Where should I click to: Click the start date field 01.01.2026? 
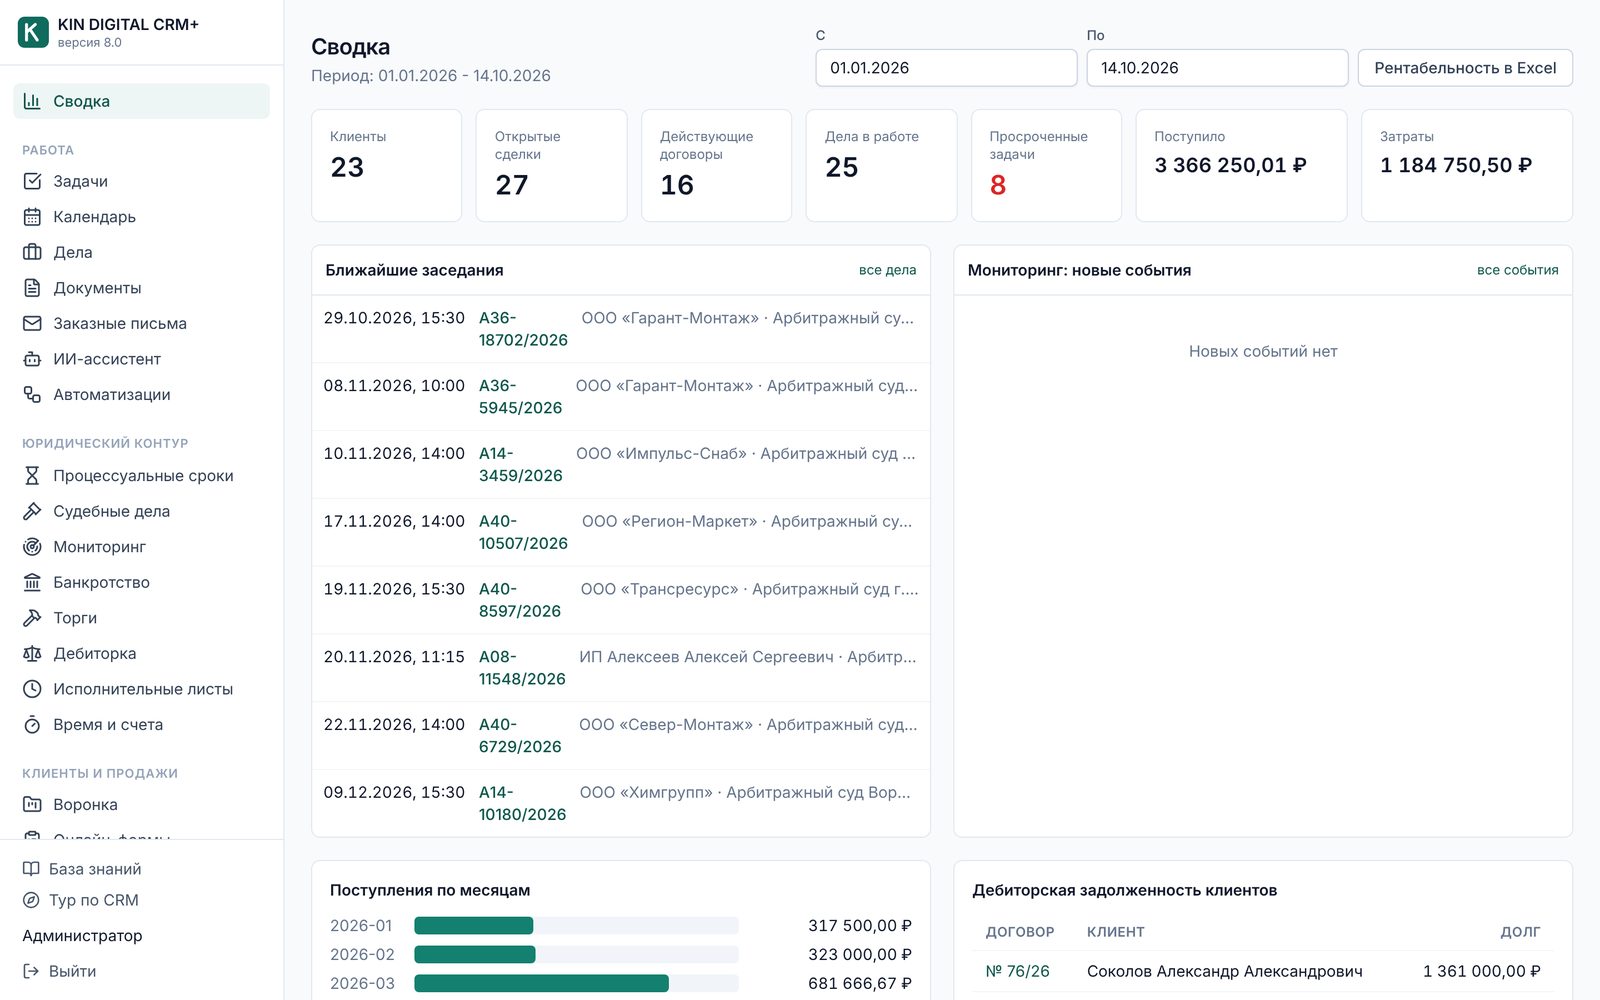[946, 68]
